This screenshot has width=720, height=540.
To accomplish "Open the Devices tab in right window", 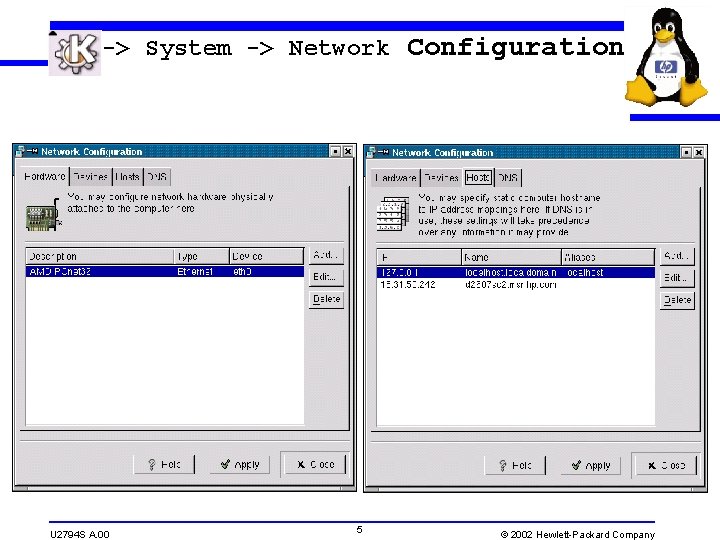I will click(441, 178).
